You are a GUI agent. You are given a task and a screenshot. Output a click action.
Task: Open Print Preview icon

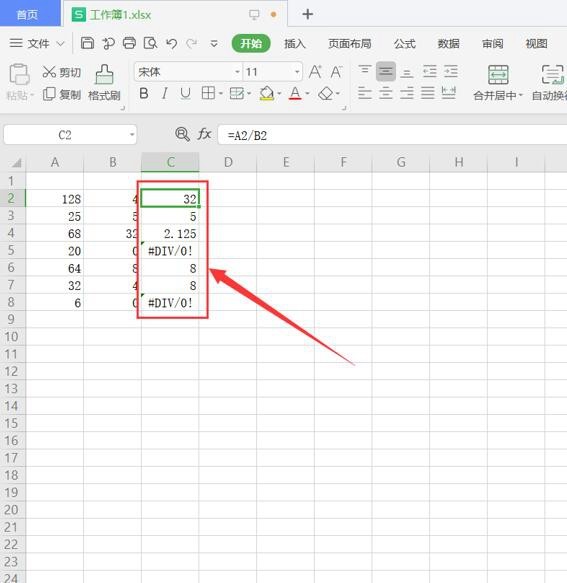pyautogui.click(x=150, y=44)
